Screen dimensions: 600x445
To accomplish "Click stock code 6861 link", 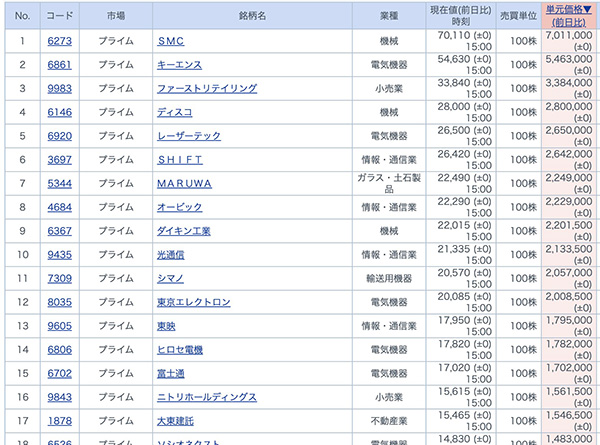I will click(x=57, y=65).
